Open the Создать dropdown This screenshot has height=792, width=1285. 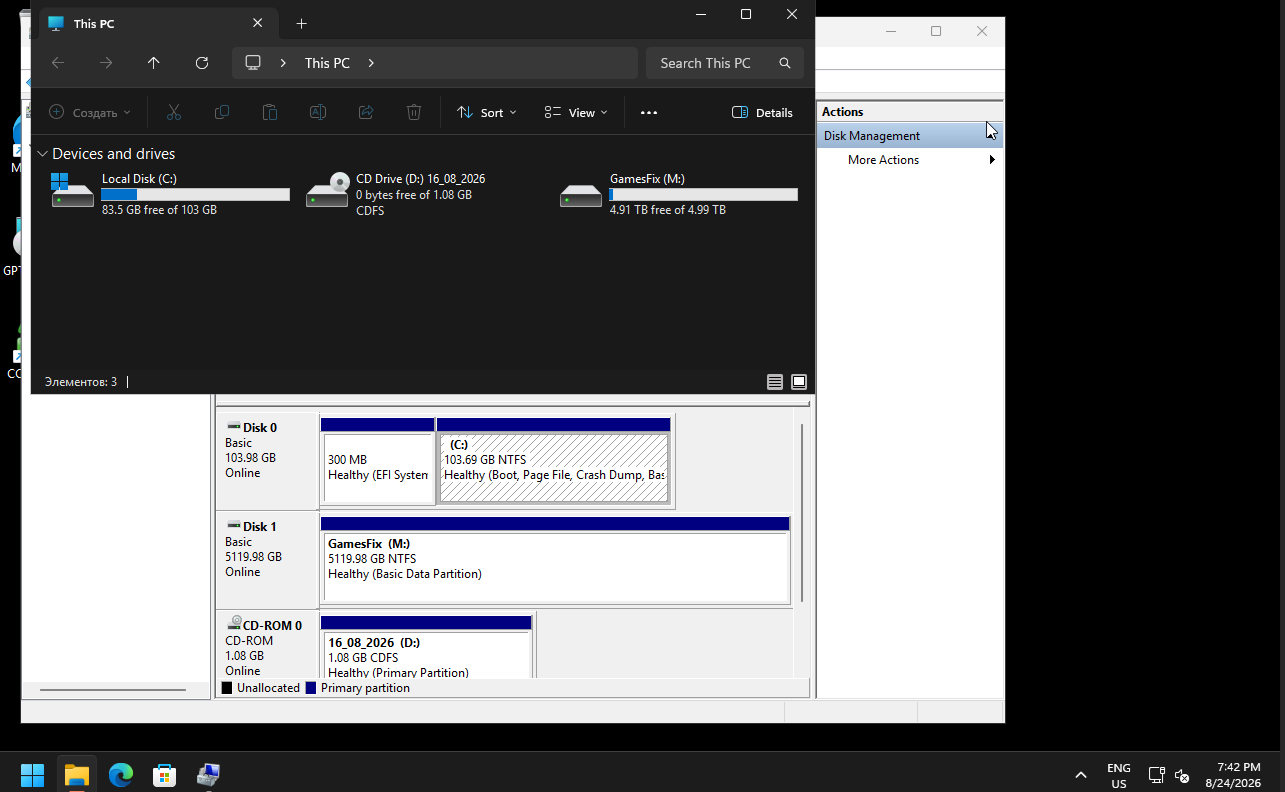90,113
